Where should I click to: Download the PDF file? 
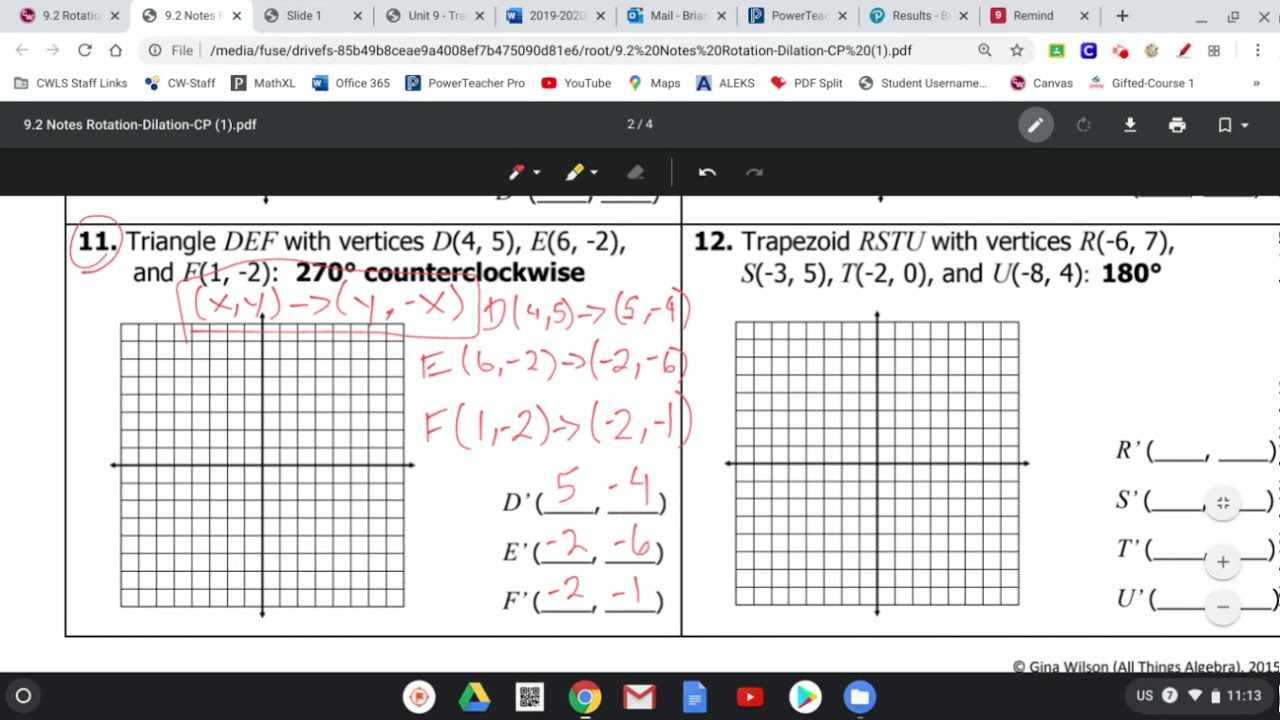(x=1130, y=125)
